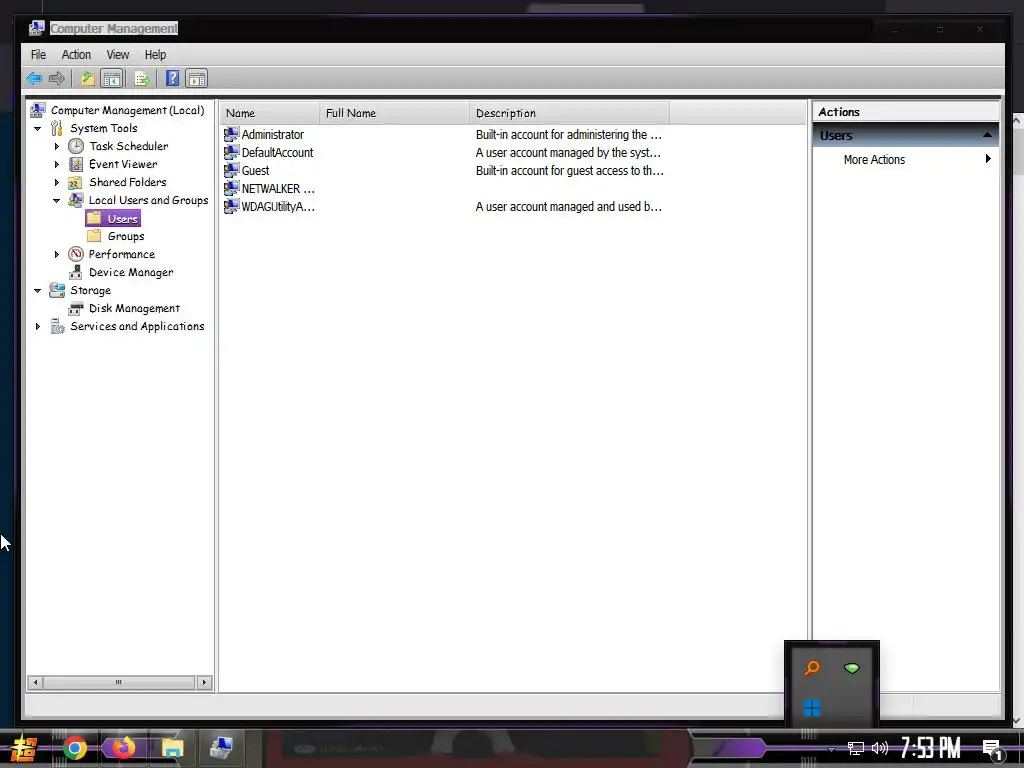Go back with the blue Back arrow

[34, 79]
